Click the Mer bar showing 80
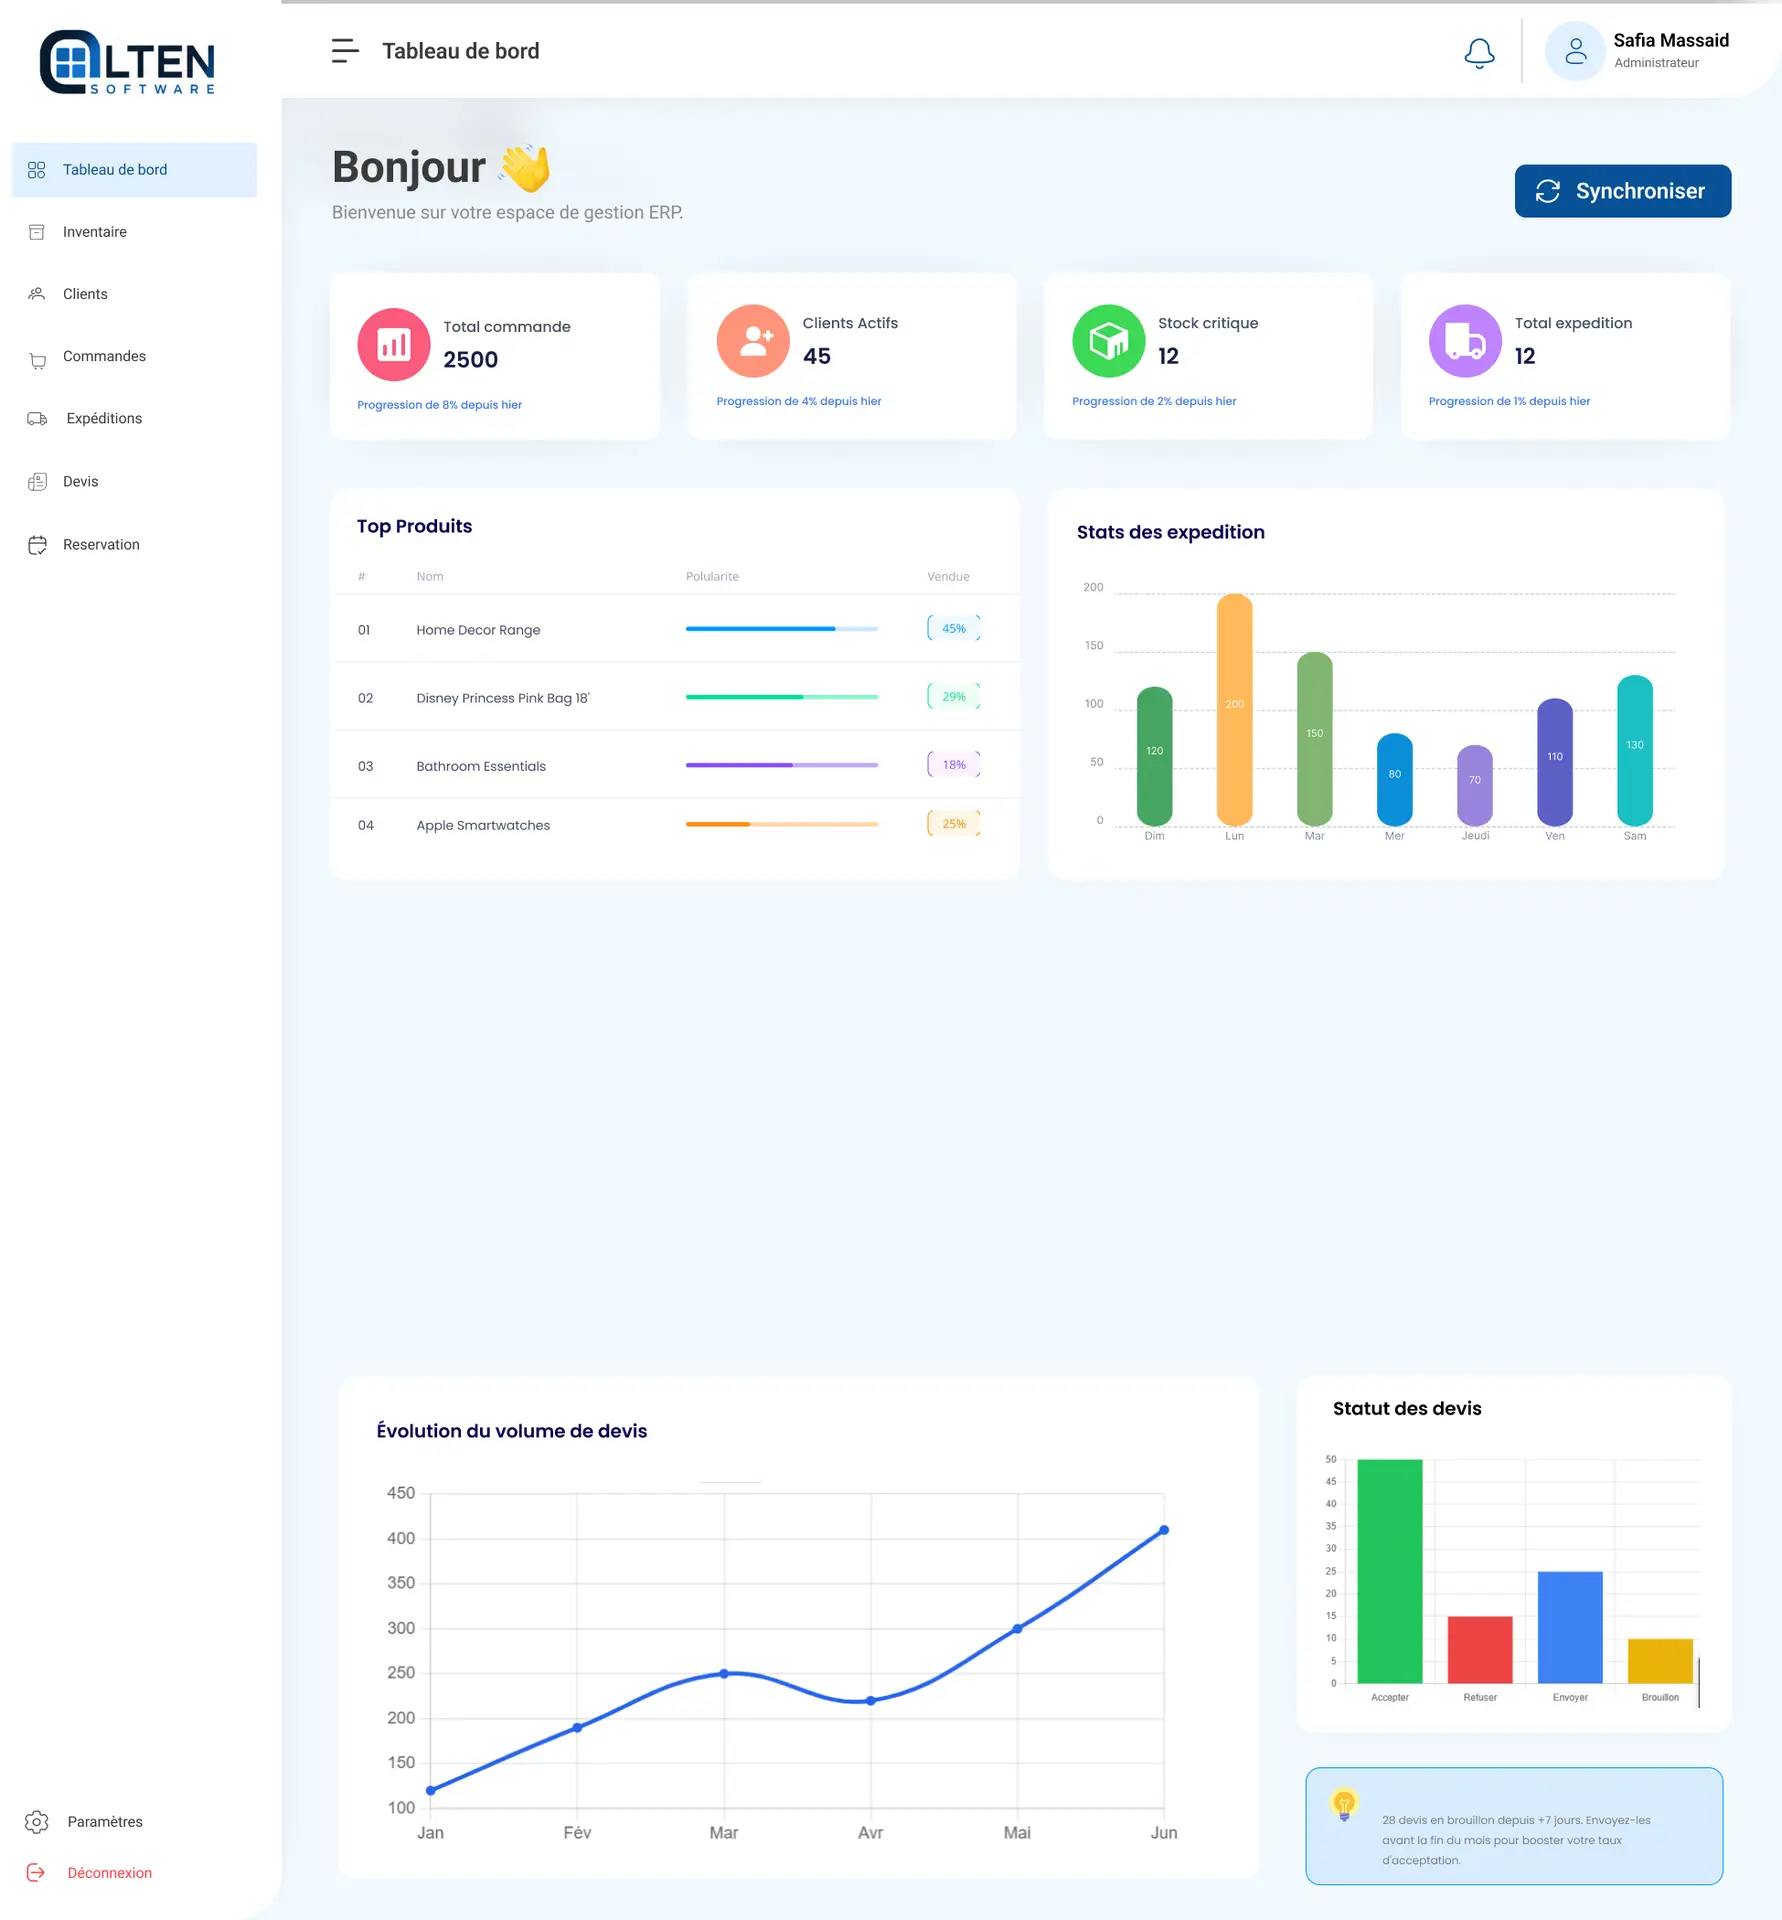 [1395, 780]
